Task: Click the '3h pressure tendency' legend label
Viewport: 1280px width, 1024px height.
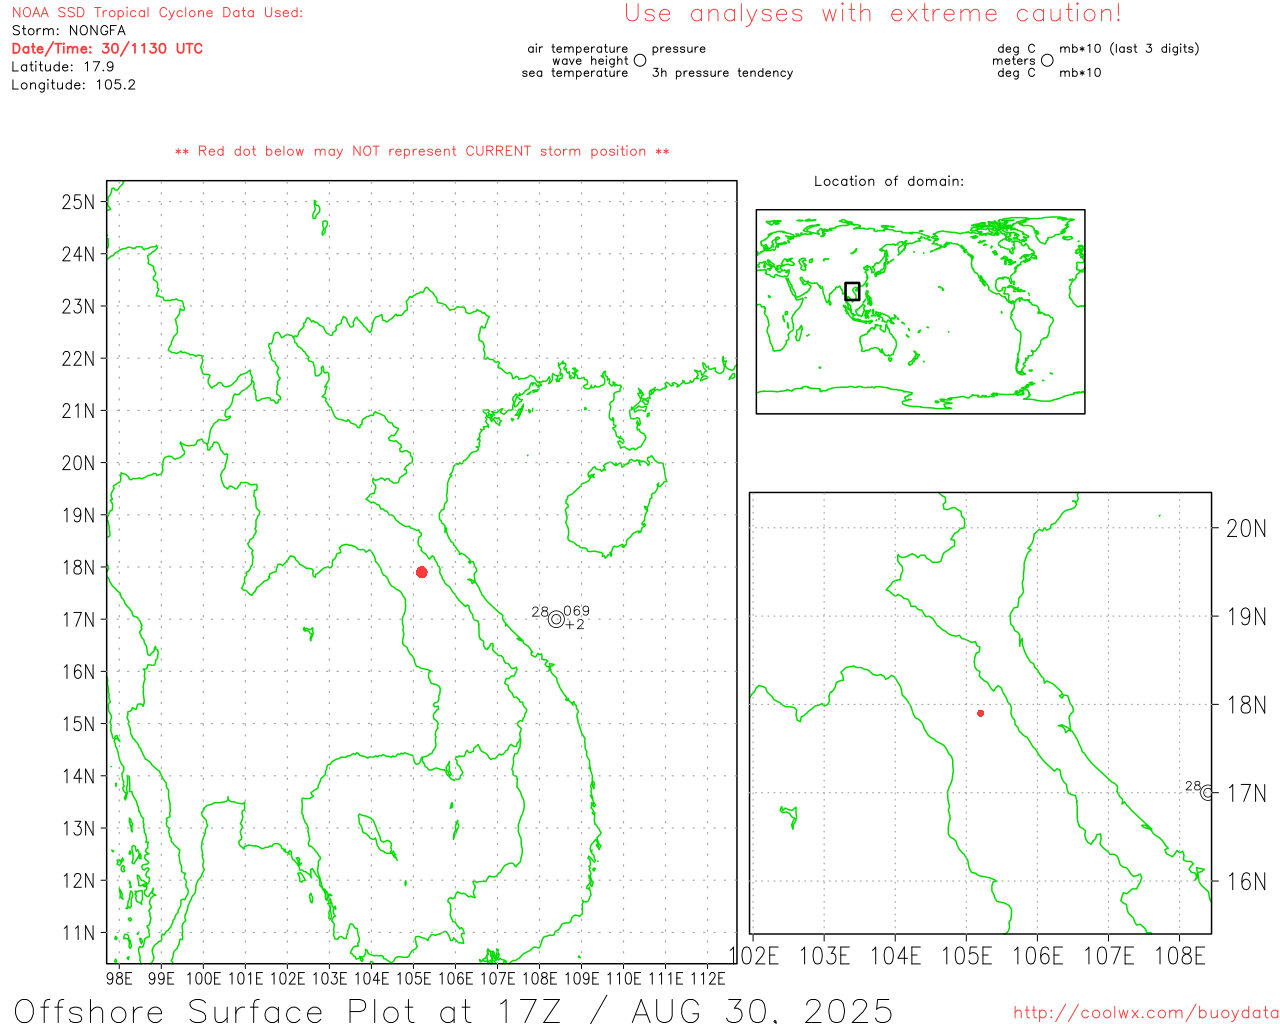Action: click(723, 73)
